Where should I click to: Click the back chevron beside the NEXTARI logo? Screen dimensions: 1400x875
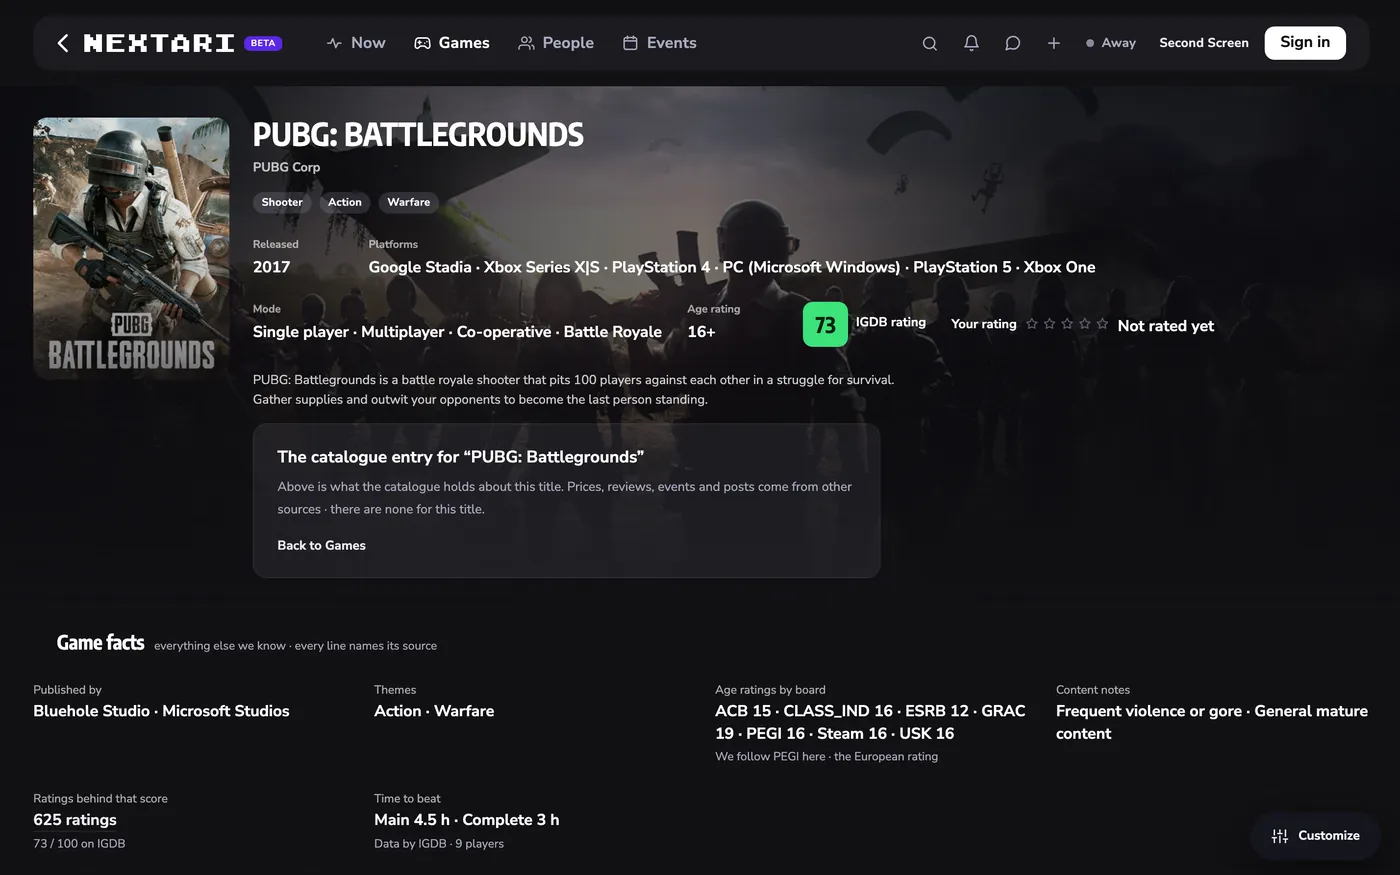(63, 43)
